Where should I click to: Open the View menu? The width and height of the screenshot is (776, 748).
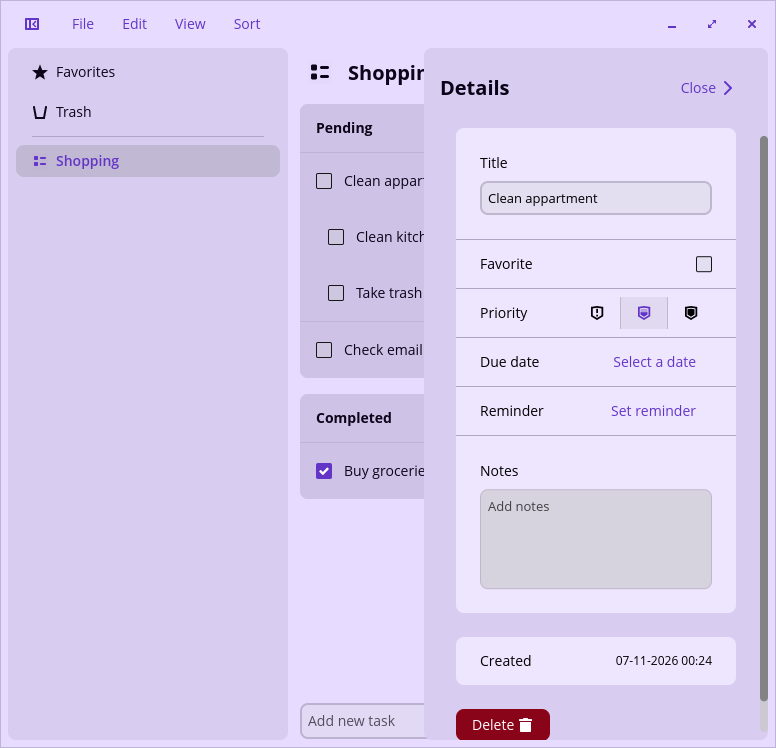click(x=190, y=24)
